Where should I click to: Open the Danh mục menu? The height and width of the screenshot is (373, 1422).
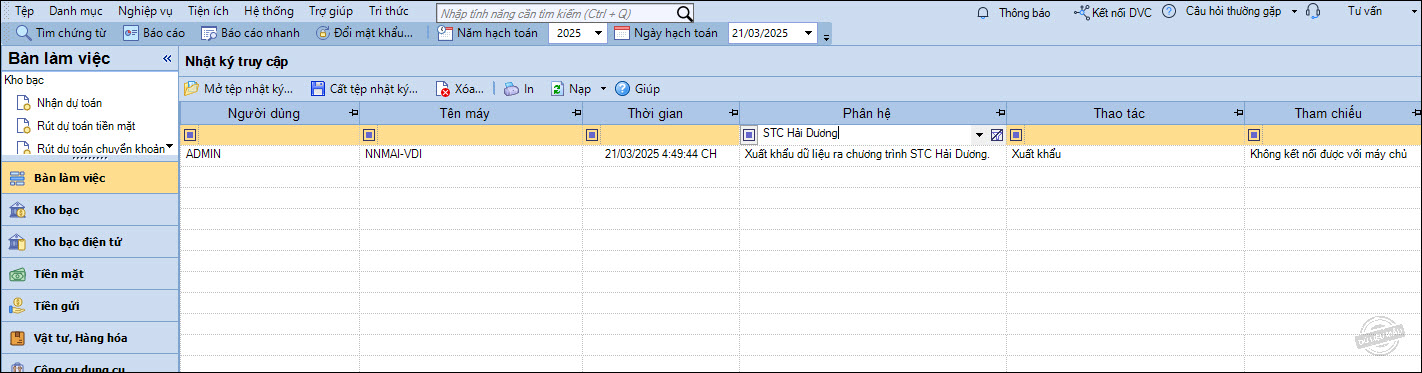click(x=75, y=11)
